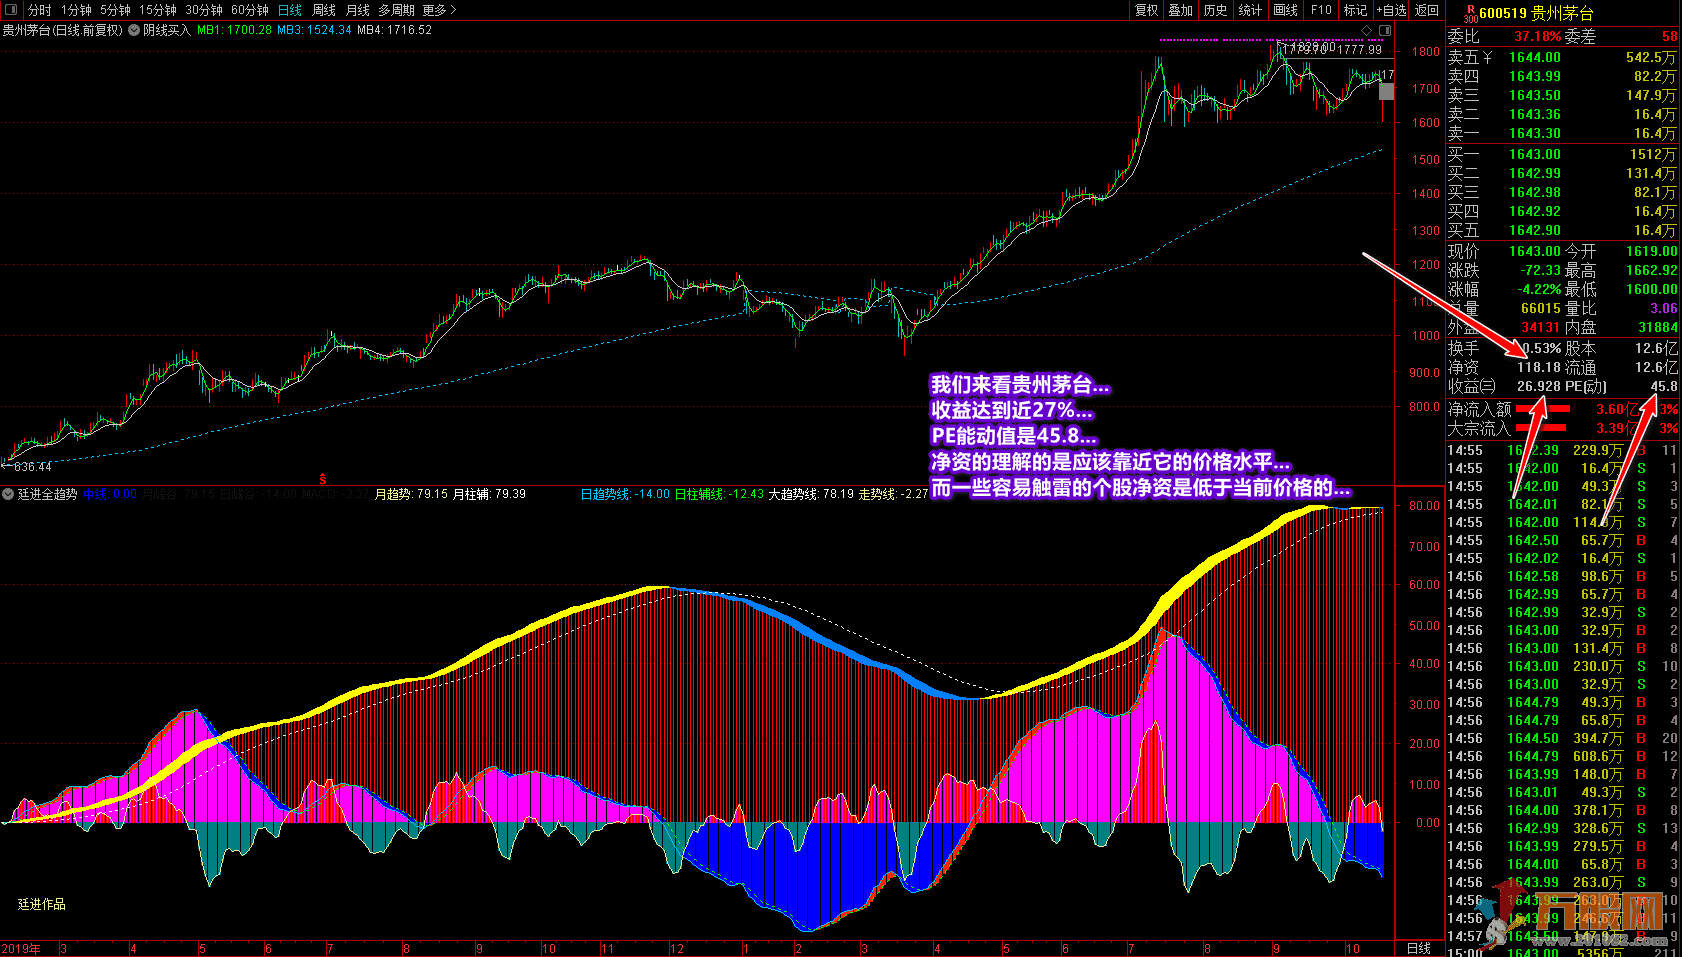1682x957 pixels.
Task: Expand main chart indicator dropdown arrow
Action: (x=134, y=30)
